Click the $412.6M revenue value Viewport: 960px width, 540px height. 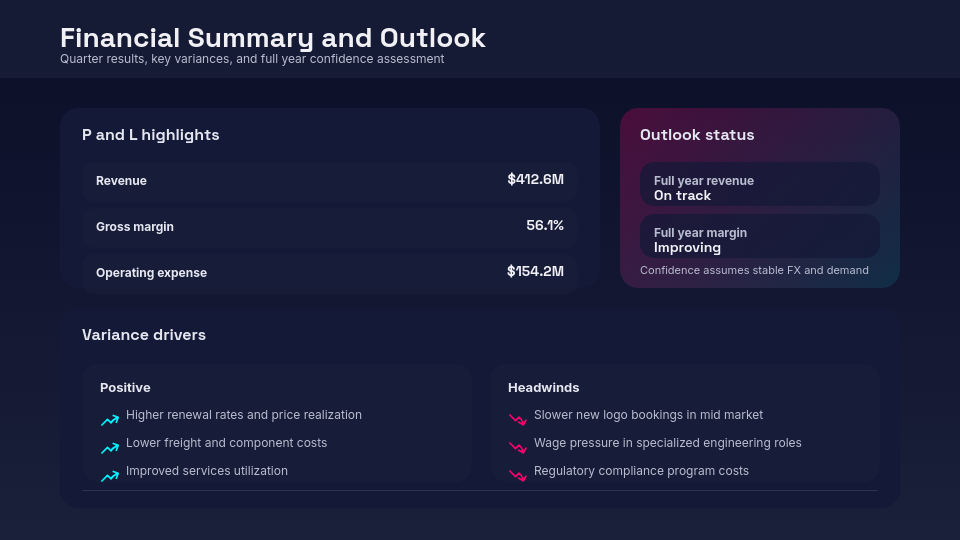(x=535, y=180)
